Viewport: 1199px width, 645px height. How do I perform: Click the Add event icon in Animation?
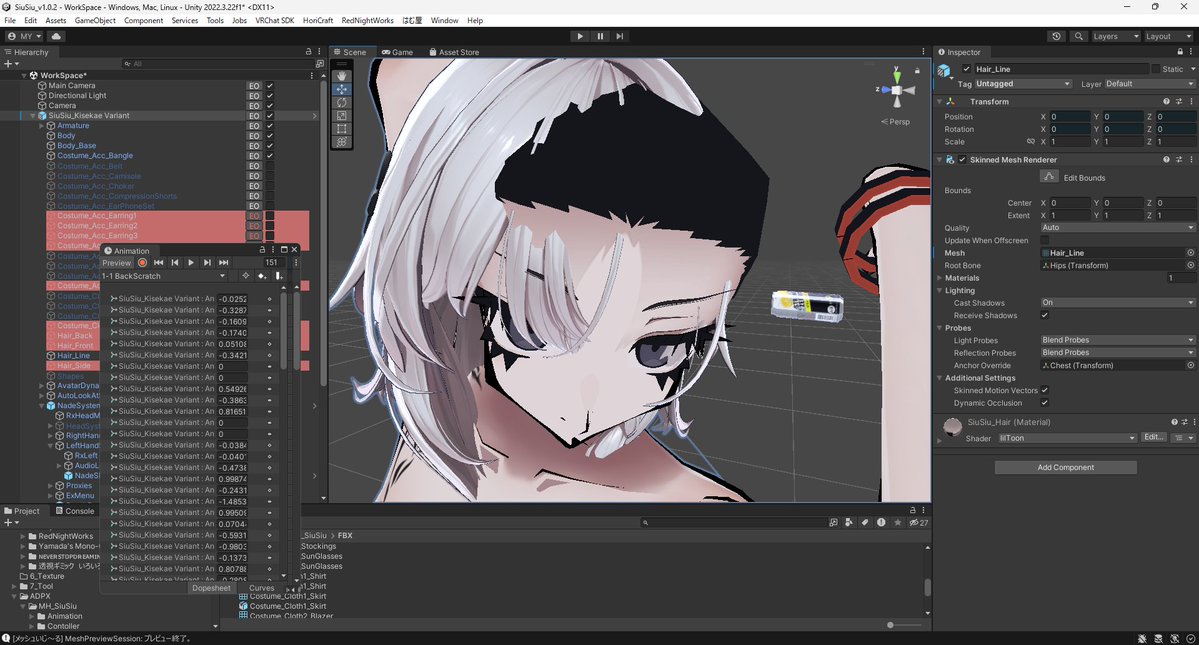click(278, 276)
